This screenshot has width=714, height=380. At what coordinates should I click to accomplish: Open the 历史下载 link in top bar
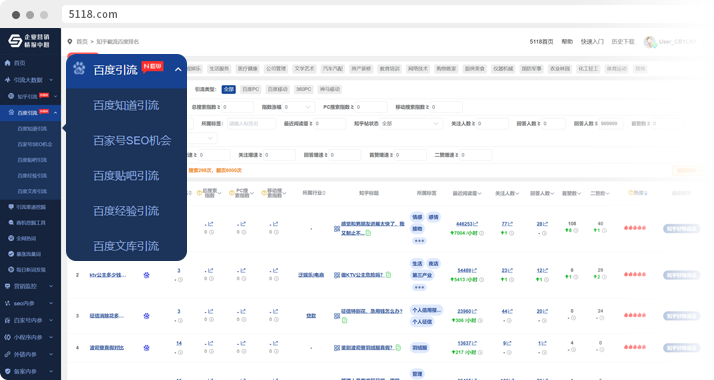[623, 41]
